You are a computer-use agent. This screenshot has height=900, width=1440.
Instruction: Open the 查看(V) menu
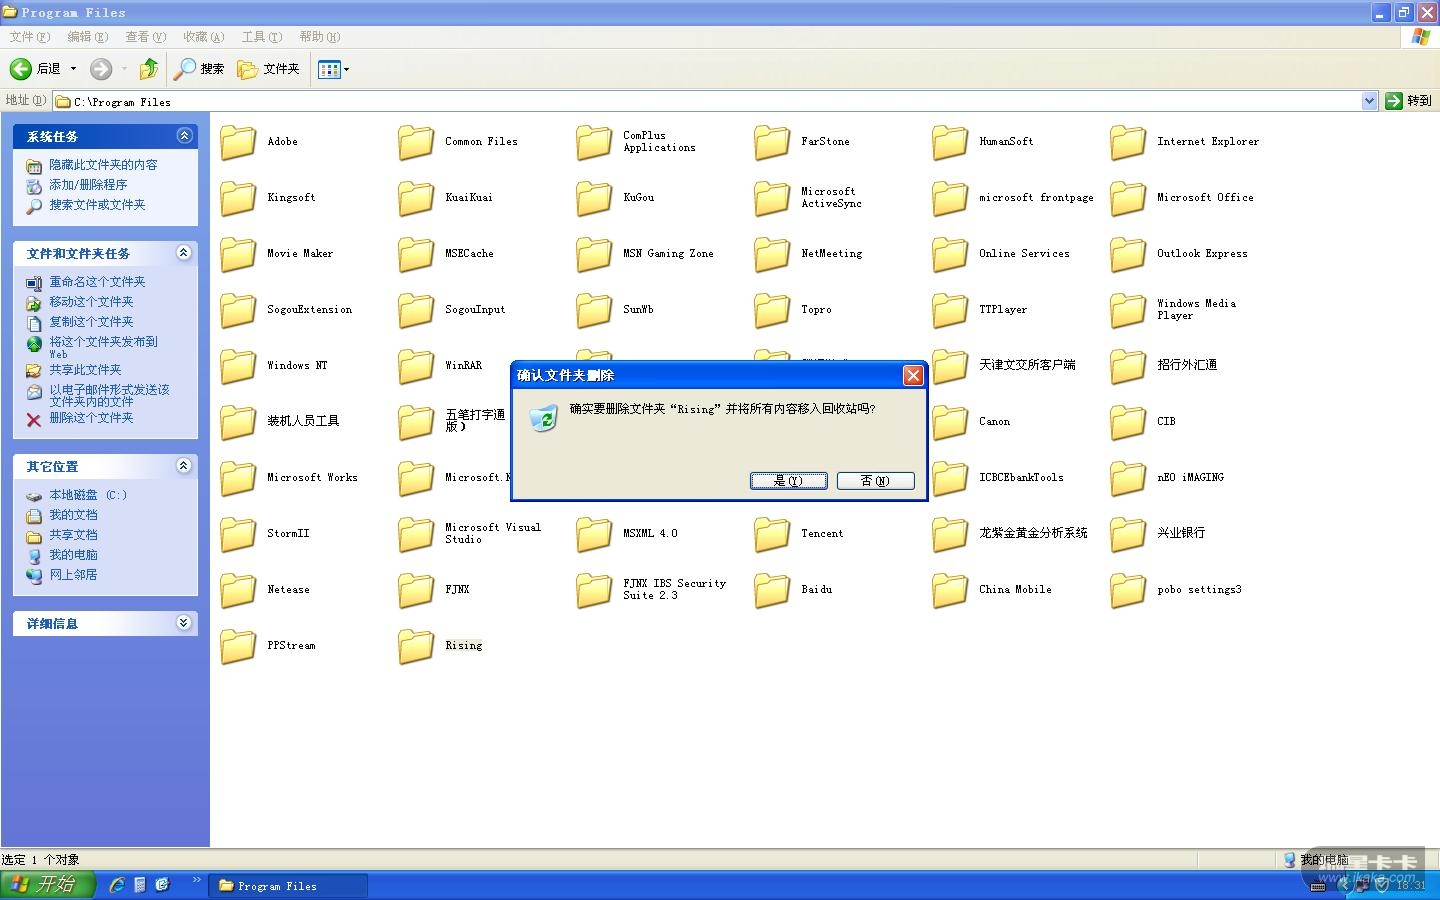145,37
